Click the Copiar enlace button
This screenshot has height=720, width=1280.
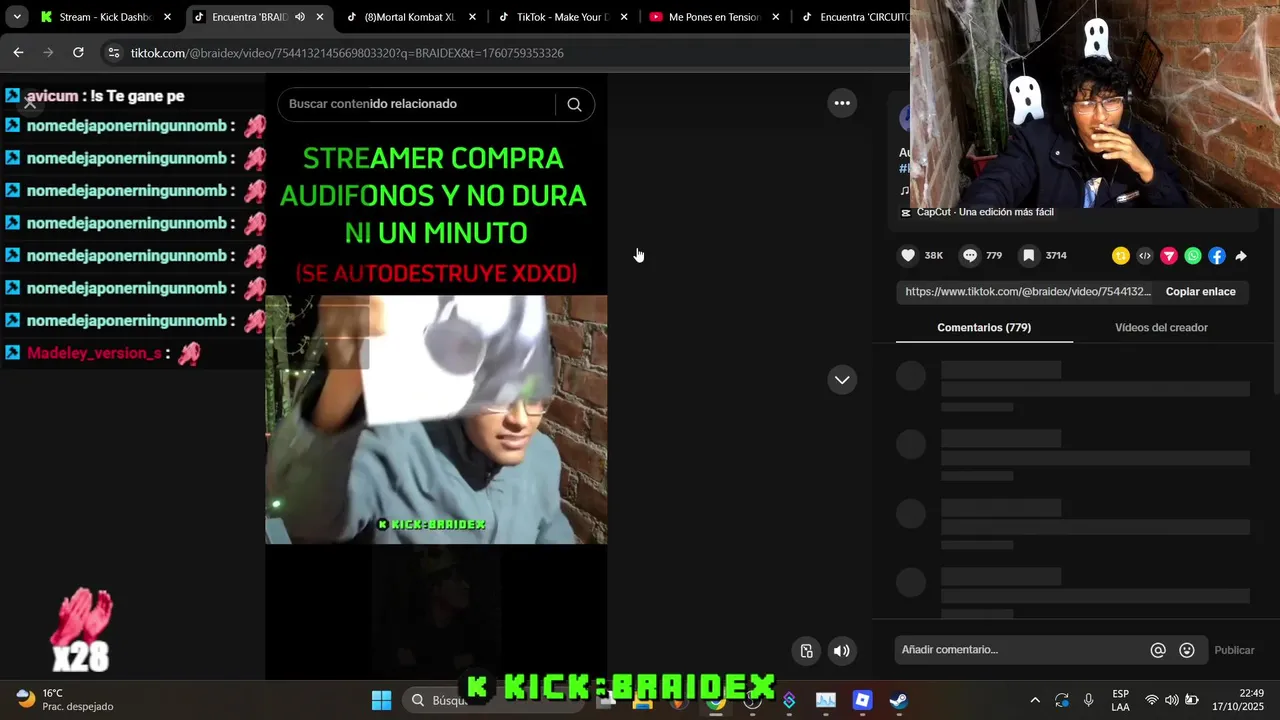[1201, 292]
